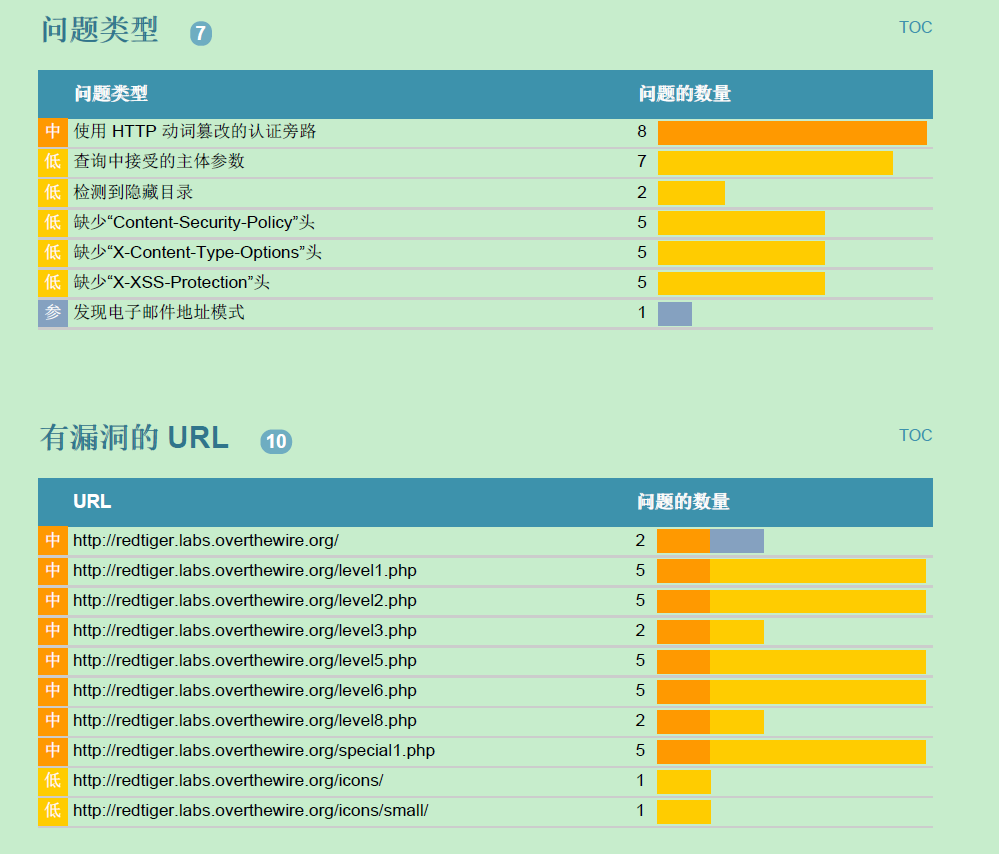Click low severity icon for 检测到隐藏目录 row
Screen dimensions: 999x854
click(53, 192)
